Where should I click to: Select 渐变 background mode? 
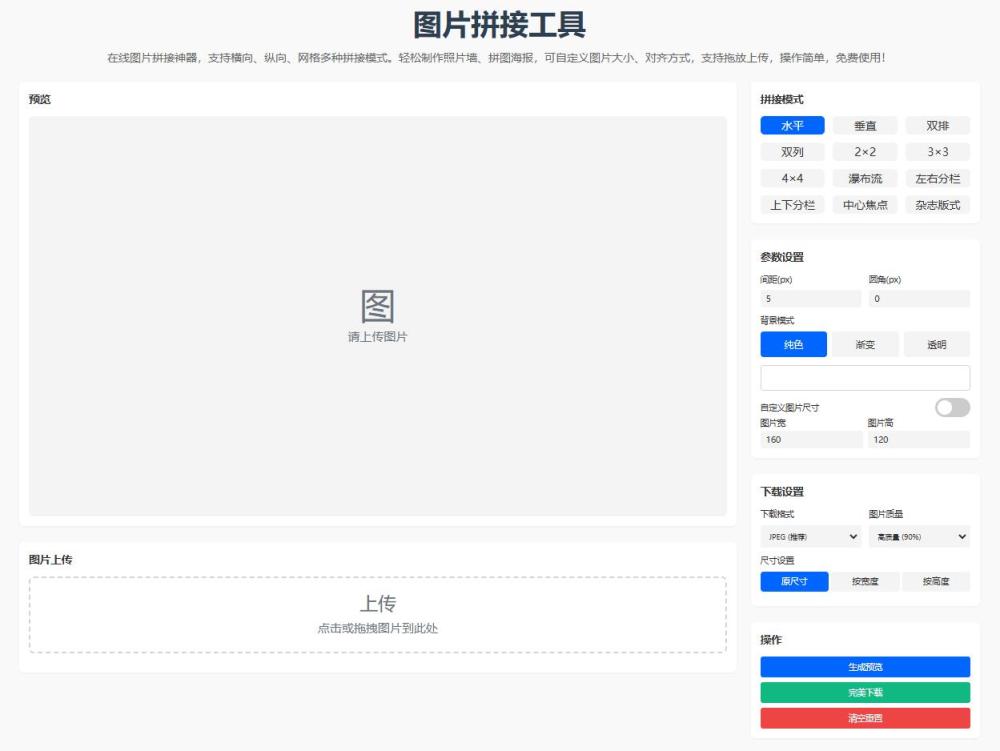(864, 344)
